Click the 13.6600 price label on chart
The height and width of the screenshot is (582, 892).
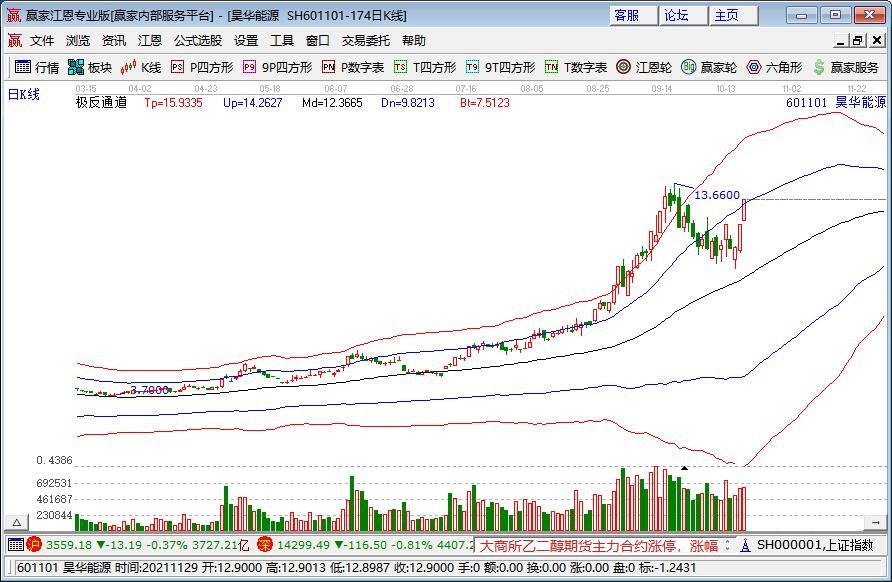[x=717, y=195]
